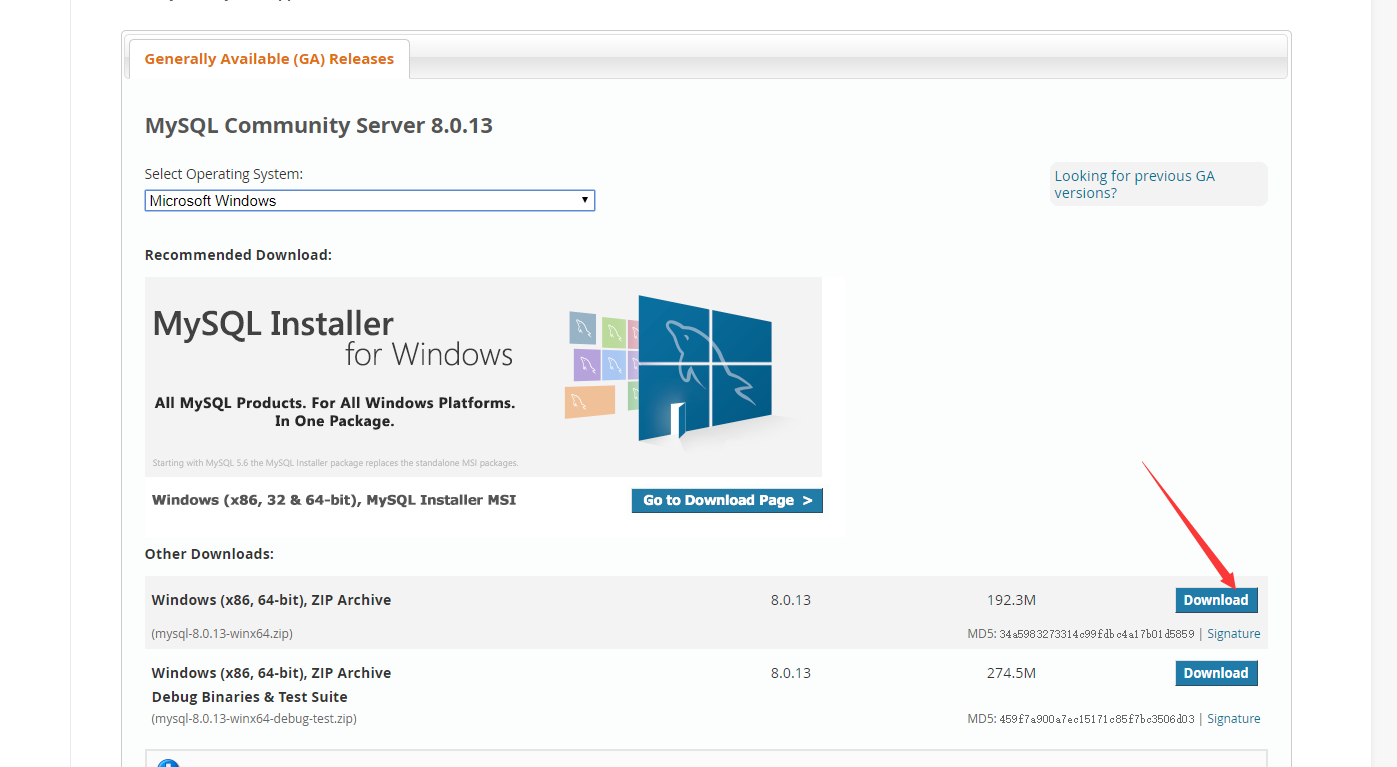Select the text (mysql-8.0.13-winx64.zip)
The image size is (1397, 767).
(222, 634)
